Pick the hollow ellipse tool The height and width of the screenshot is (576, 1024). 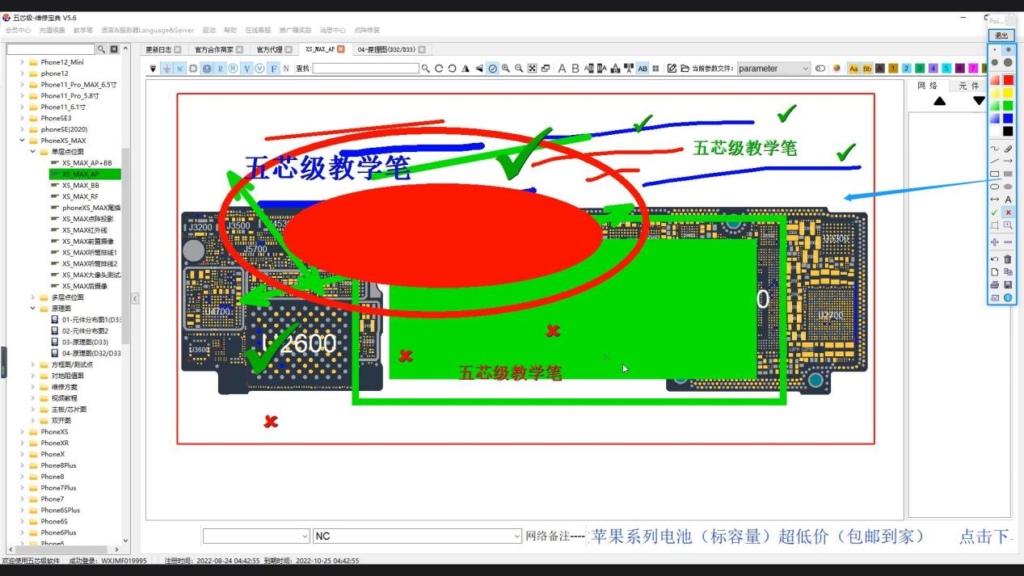click(x=994, y=187)
